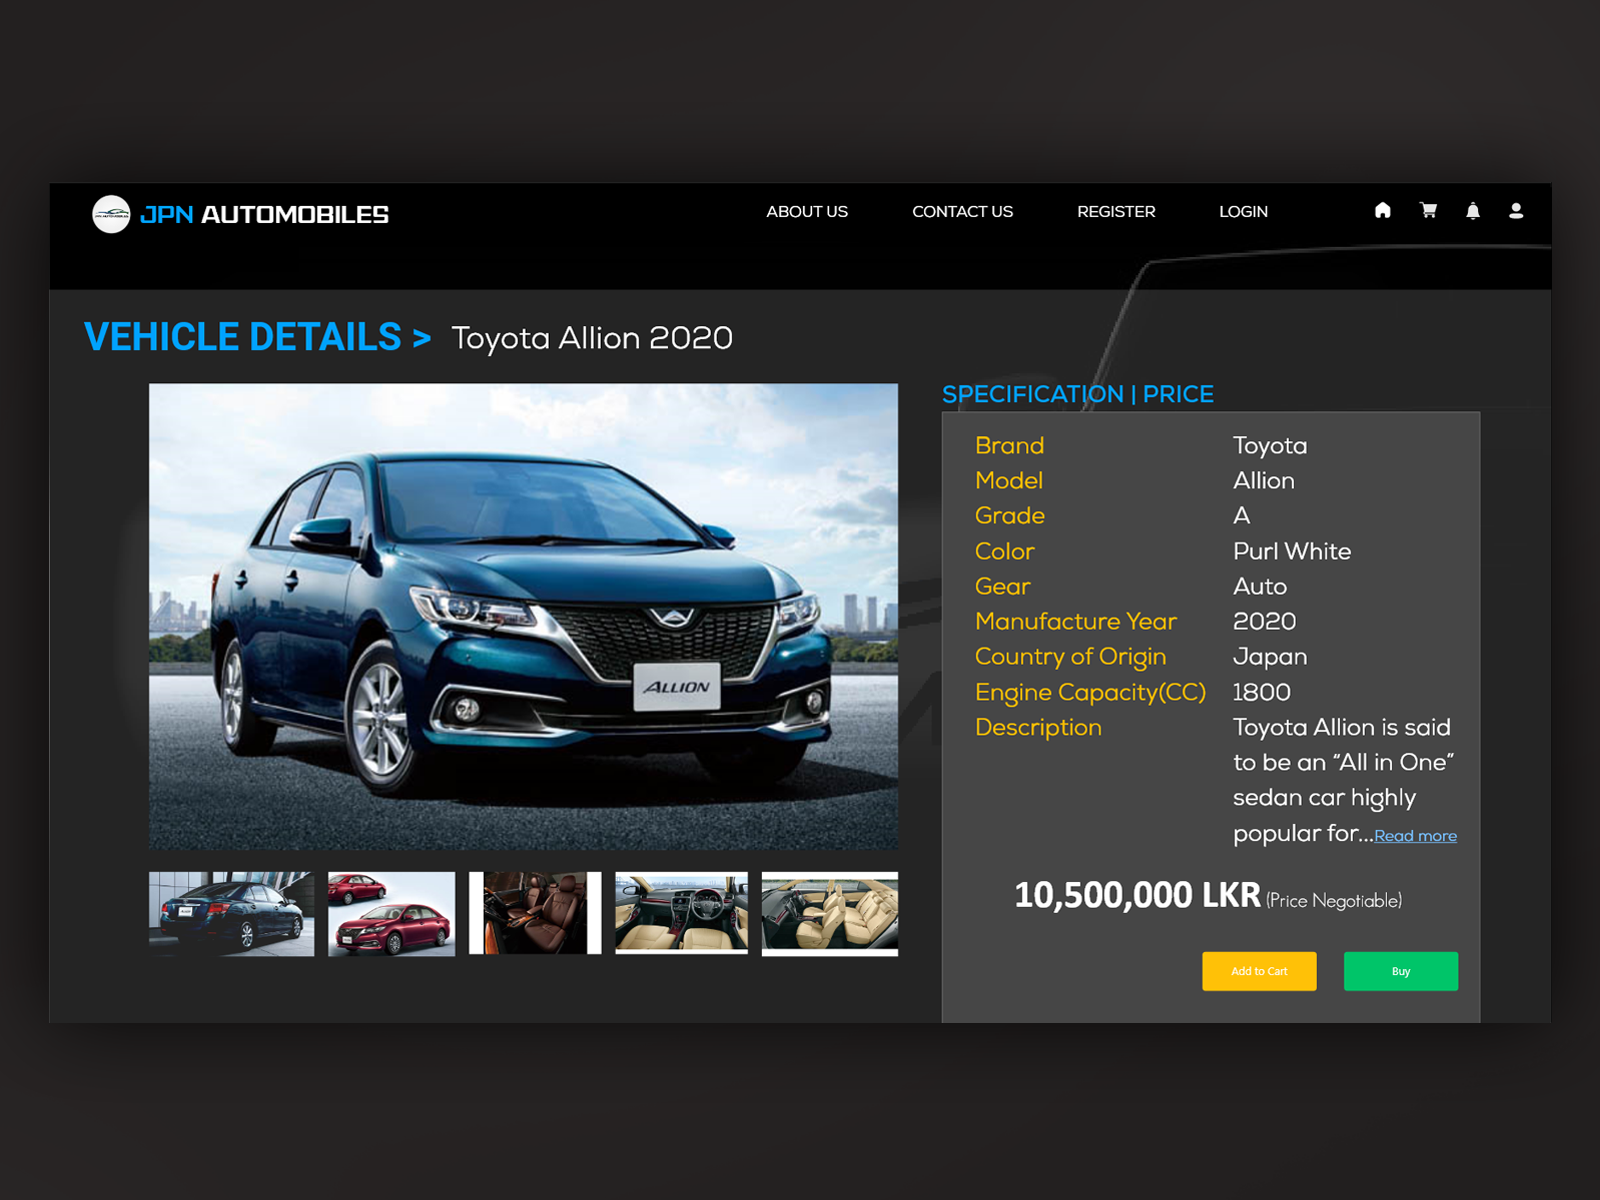The height and width of the screenshot is (1200, 1600).
Task: Click the blue arrow after VEHICLE DETAILS
Action: (421, 337)
